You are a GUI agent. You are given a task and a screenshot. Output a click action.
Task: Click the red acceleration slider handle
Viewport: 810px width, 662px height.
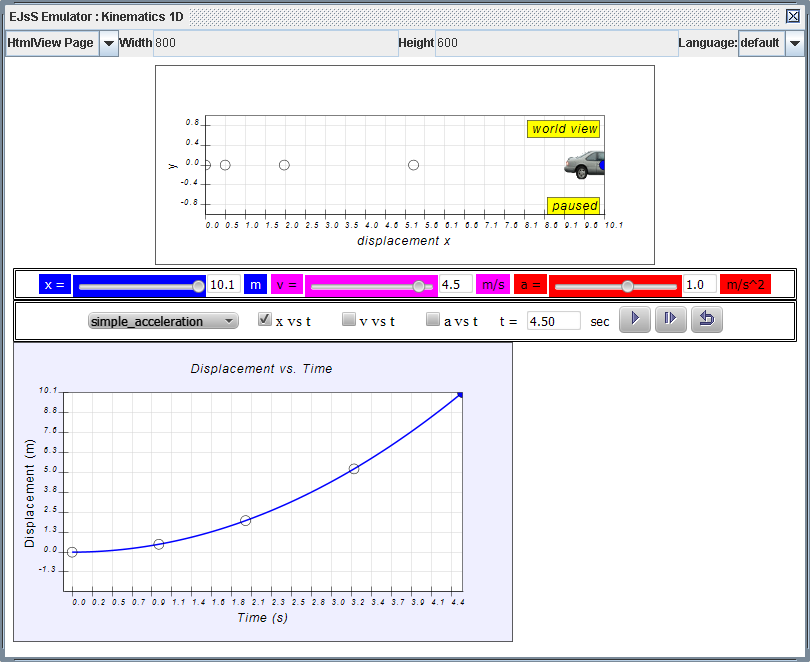point(627,286)
